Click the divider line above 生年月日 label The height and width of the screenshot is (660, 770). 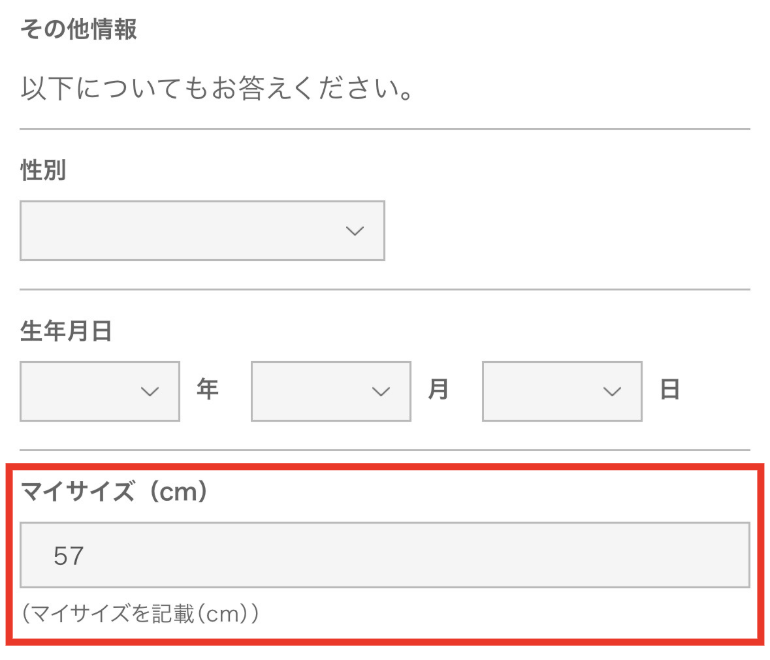pyautogui.click(x=385, y=290)
